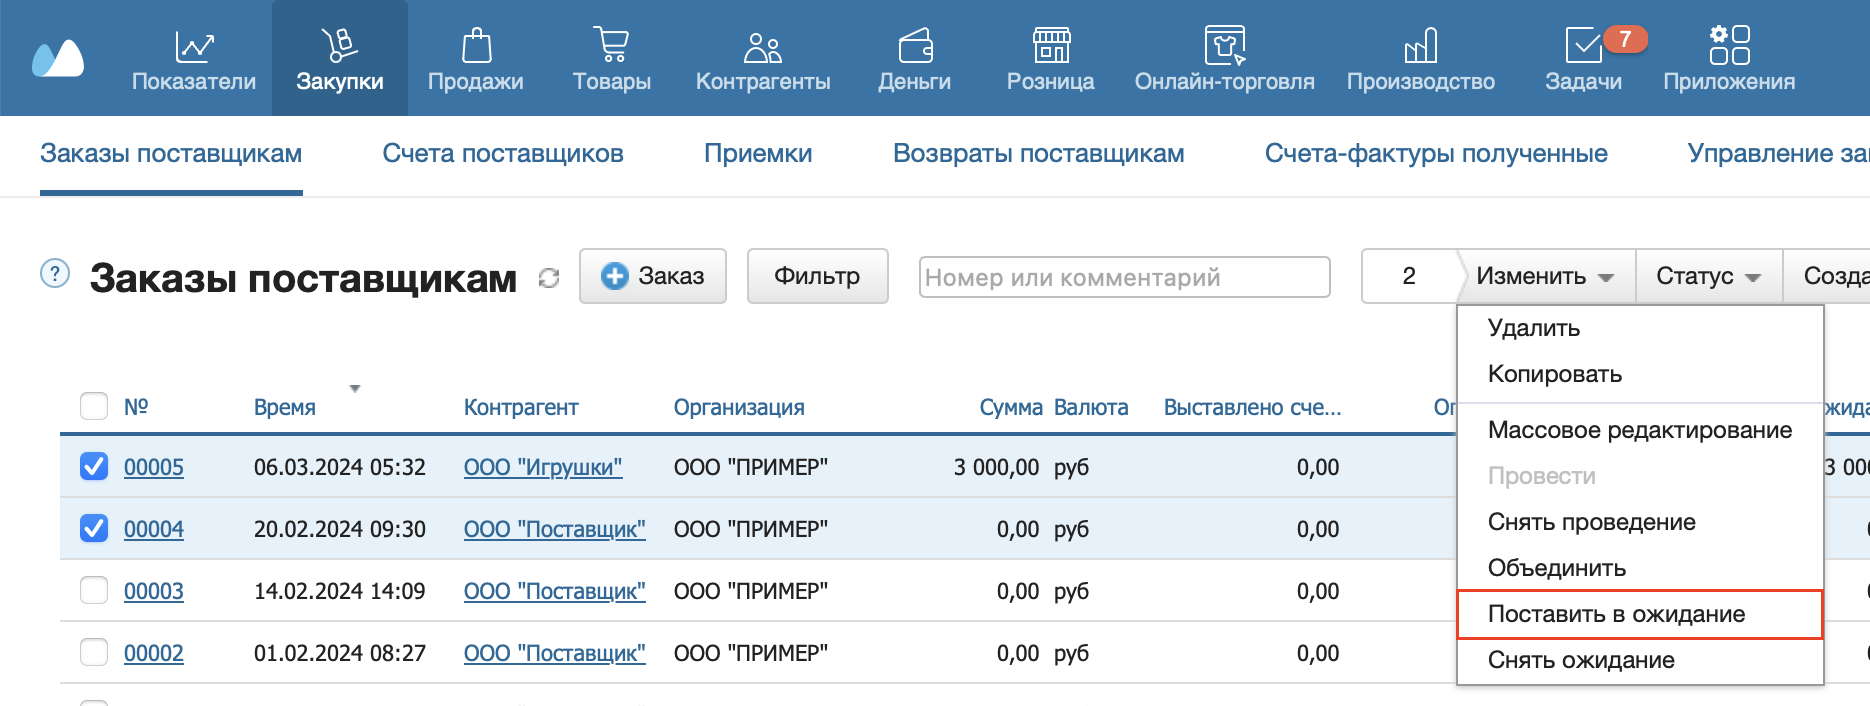
Task: Click date 14.02.2024 14:09 cell
Action: pyautogui.click(x=340, y=591)
